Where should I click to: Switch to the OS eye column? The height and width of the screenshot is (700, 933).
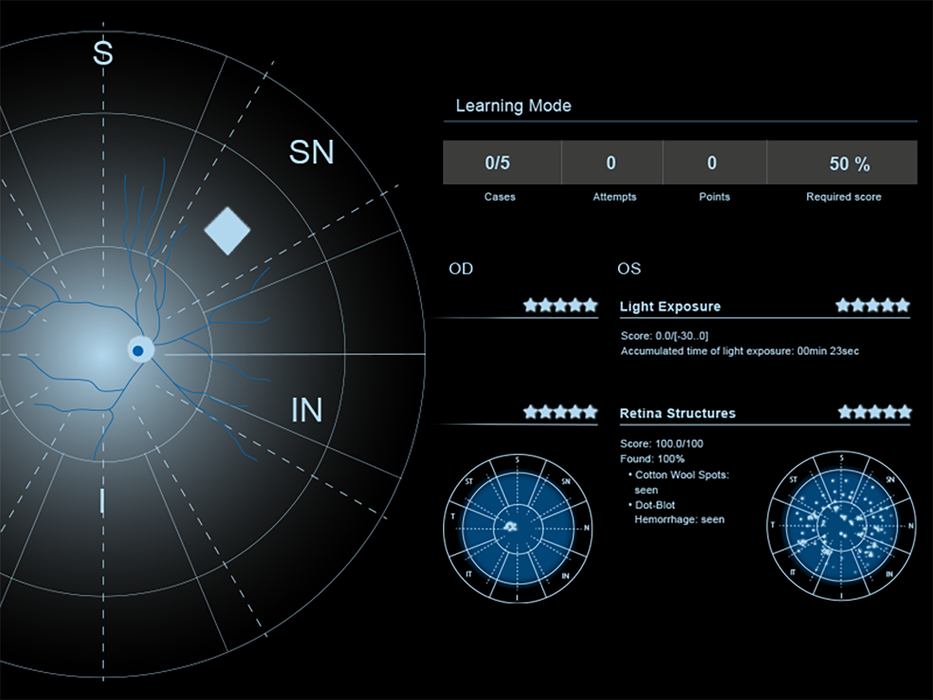pos(629,269)
